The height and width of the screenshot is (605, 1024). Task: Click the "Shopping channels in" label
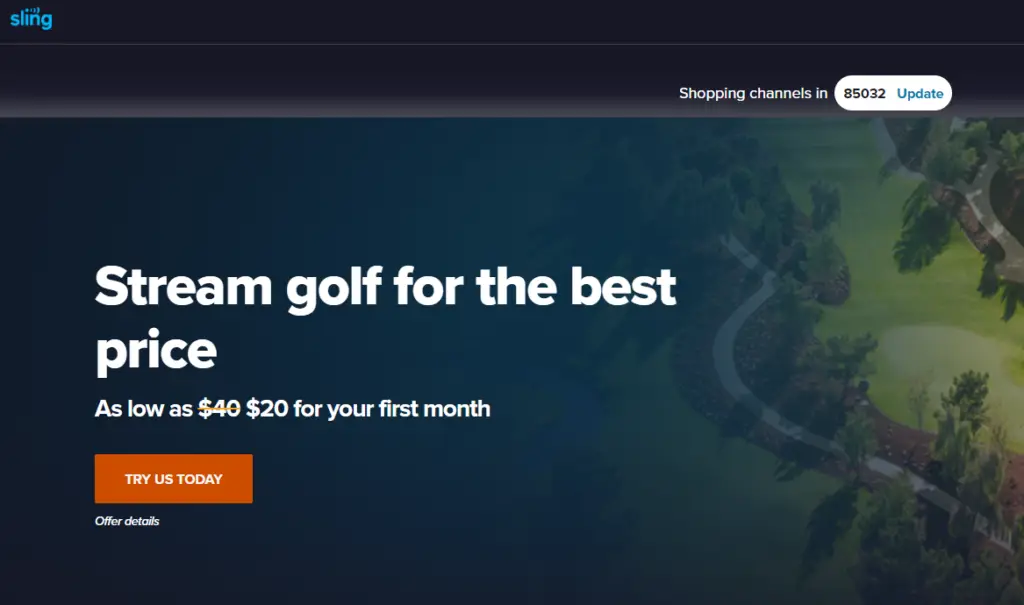click(x=753, y=93)
